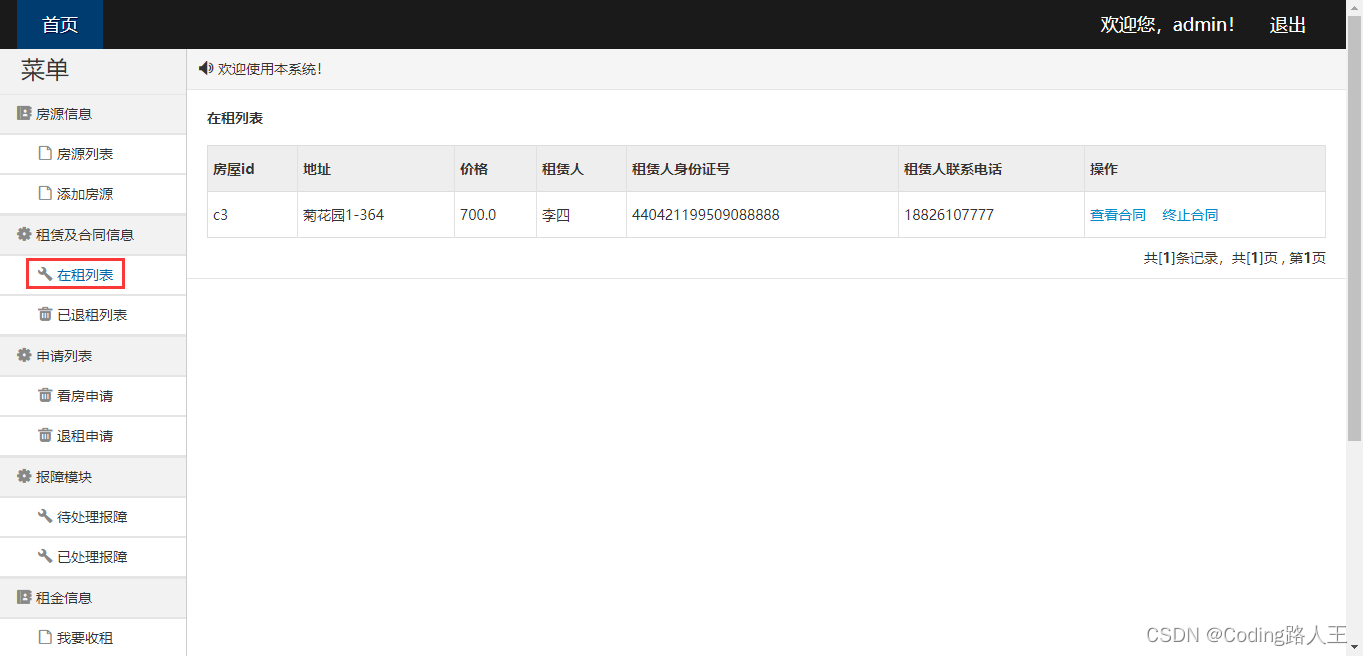Click the wrench icon next to 待处理报障
Viewport: 1363px width, 656px height.
pos(44,516)
